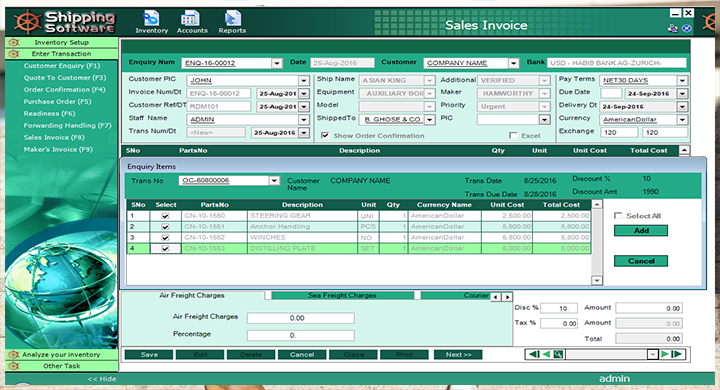Enable the Excel checkbox
720x390 pixels.
(513, 136)
